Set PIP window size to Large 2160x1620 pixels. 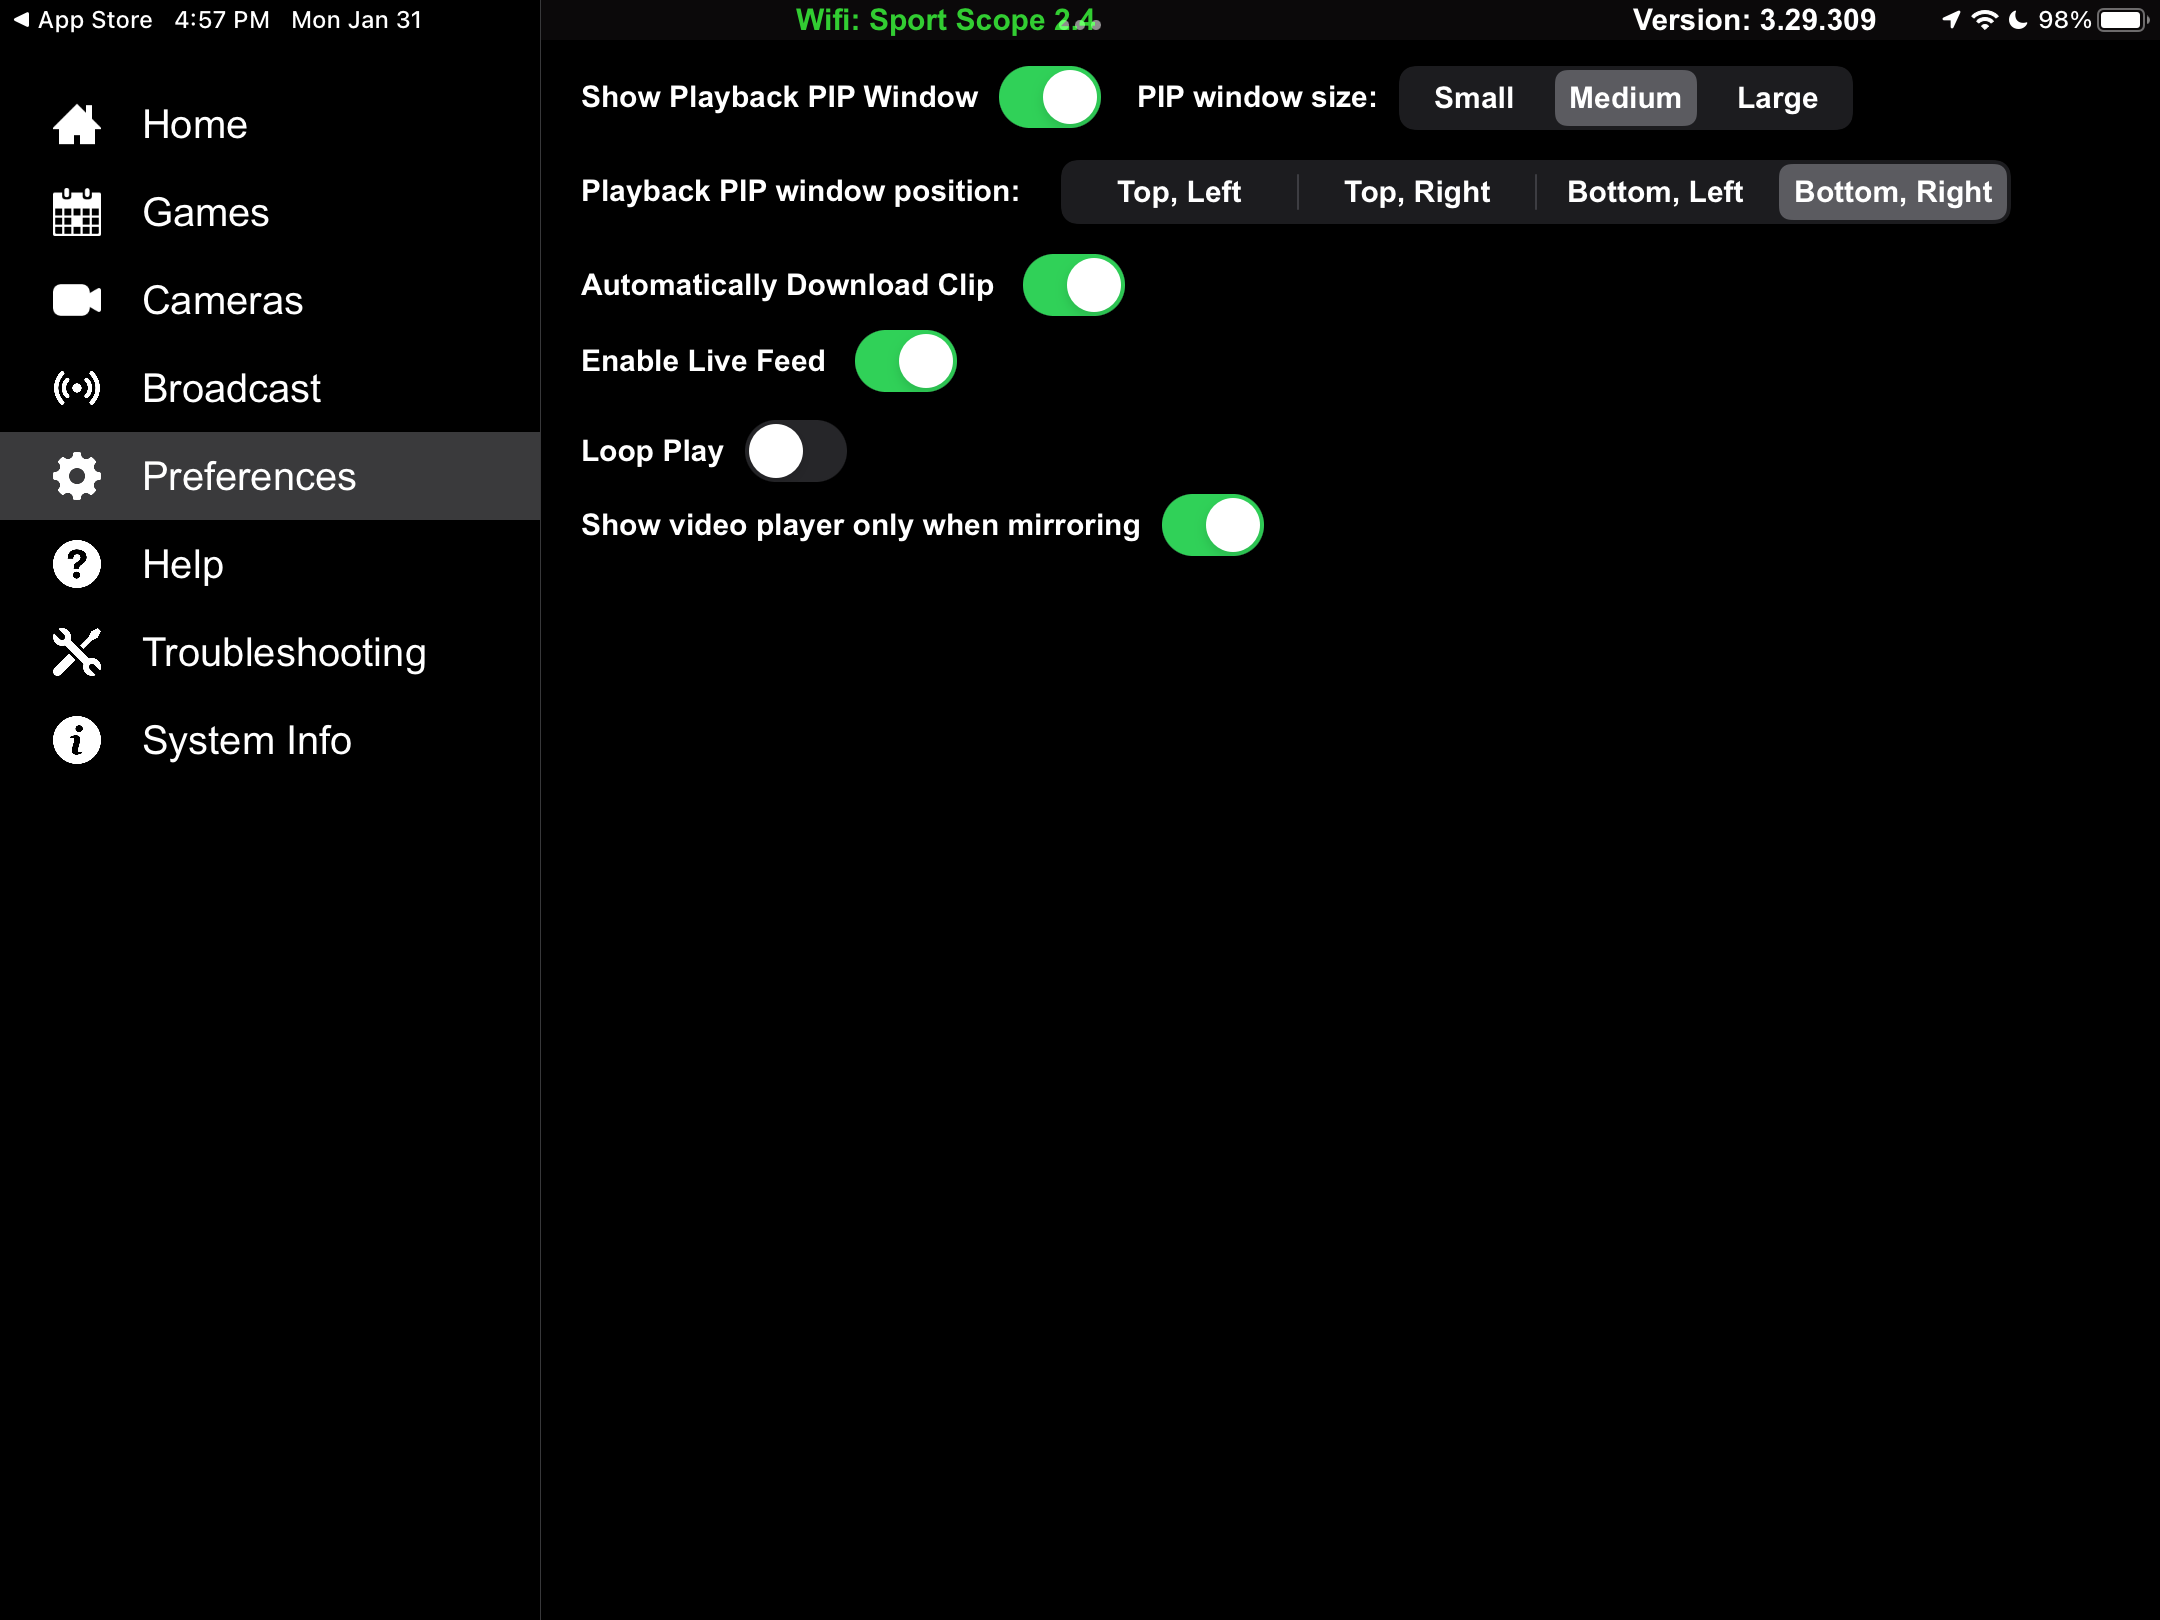click(x=1777, y=98)
